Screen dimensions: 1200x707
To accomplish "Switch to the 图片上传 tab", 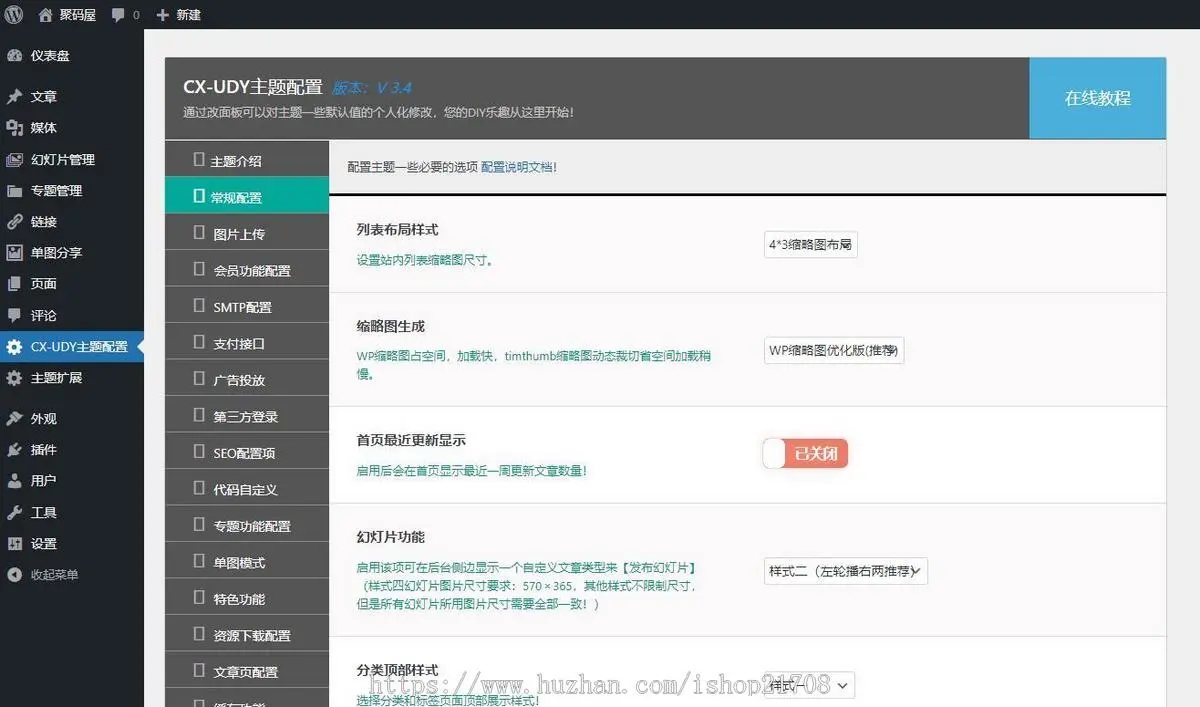I will coord(247,233).
